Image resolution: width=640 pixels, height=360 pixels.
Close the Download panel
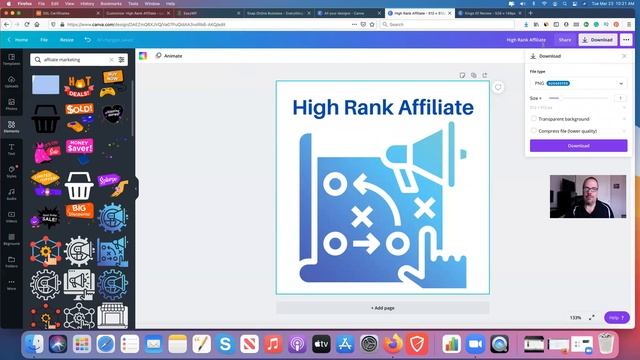coord(624,56)
